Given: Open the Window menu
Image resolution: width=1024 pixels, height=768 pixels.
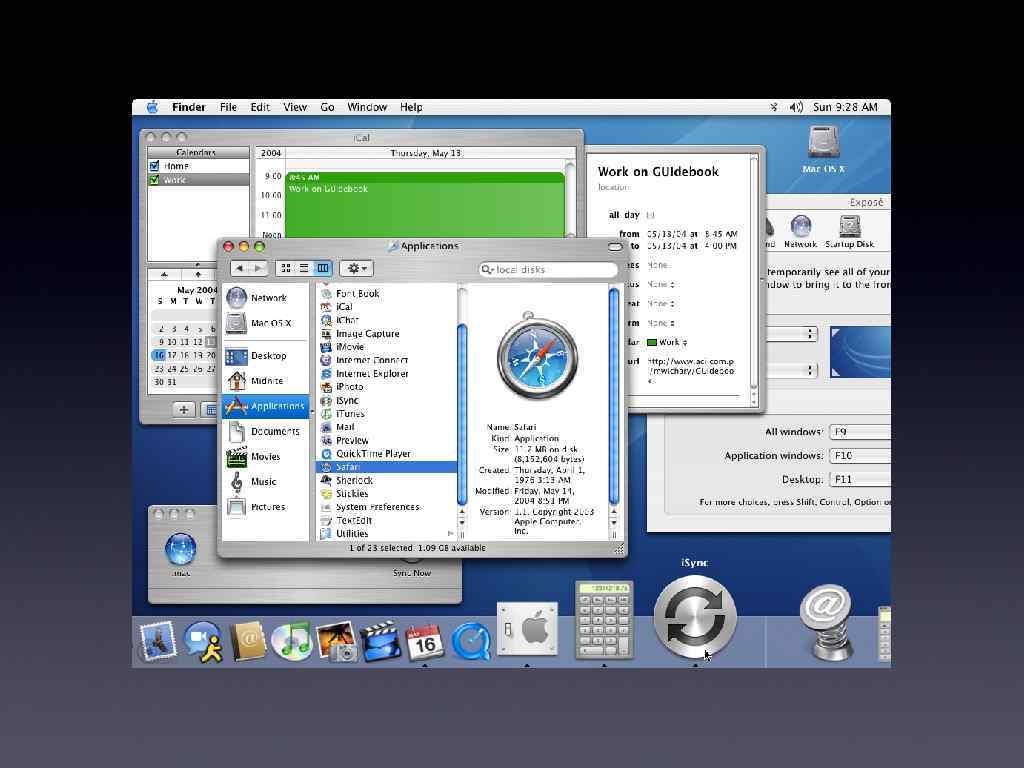Looking at the screenshot, I should coord(367,107).
